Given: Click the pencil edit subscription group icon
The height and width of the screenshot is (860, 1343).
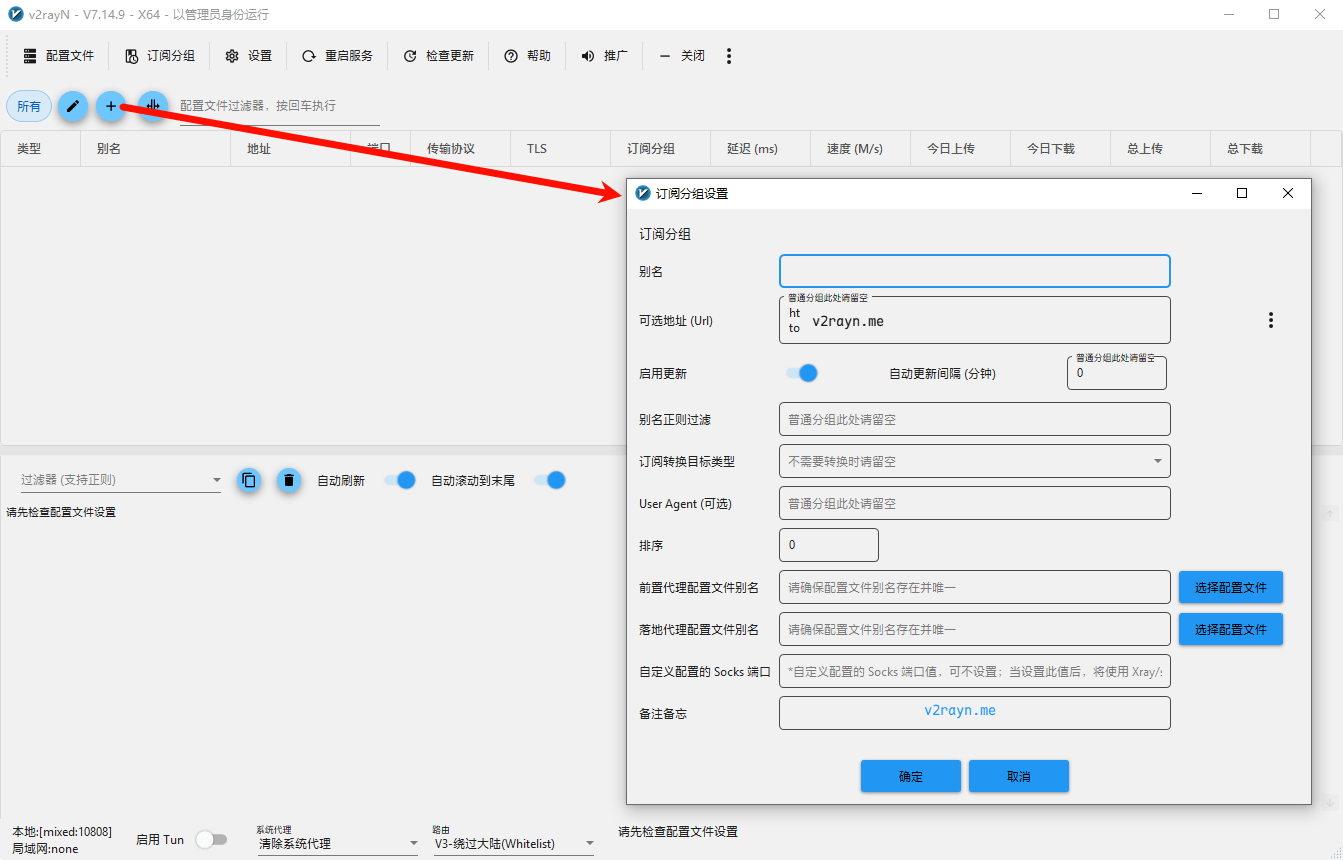Looking at the screenshot, I should point(72,106).
